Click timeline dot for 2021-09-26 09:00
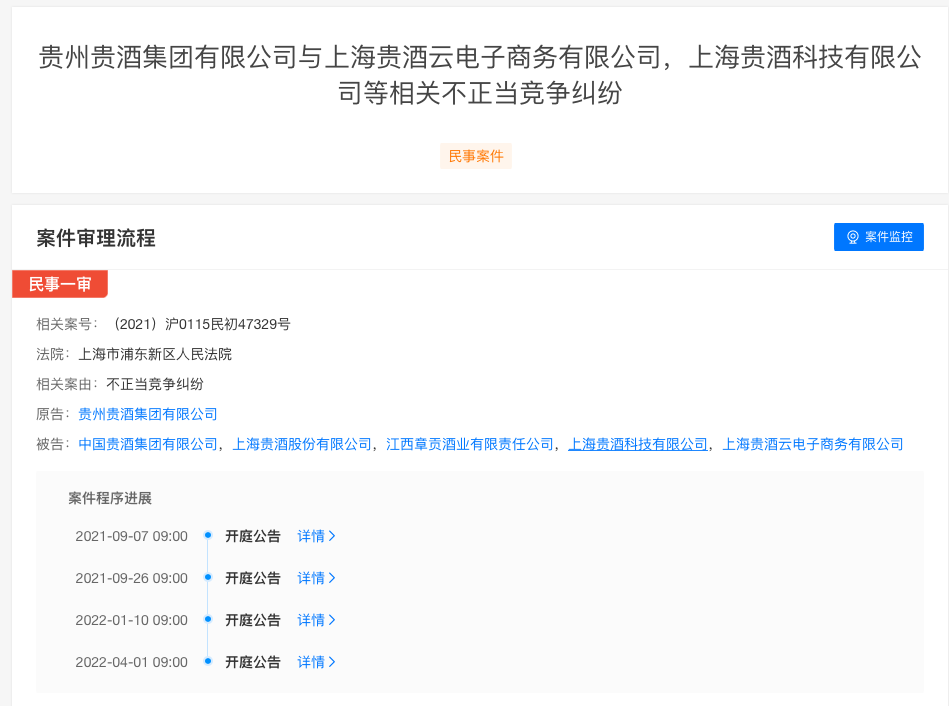 coord(208,578)
